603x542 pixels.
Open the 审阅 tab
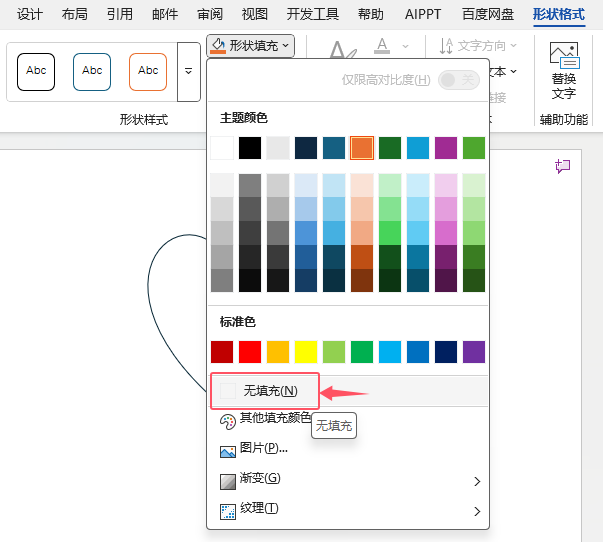coord(210,14)
